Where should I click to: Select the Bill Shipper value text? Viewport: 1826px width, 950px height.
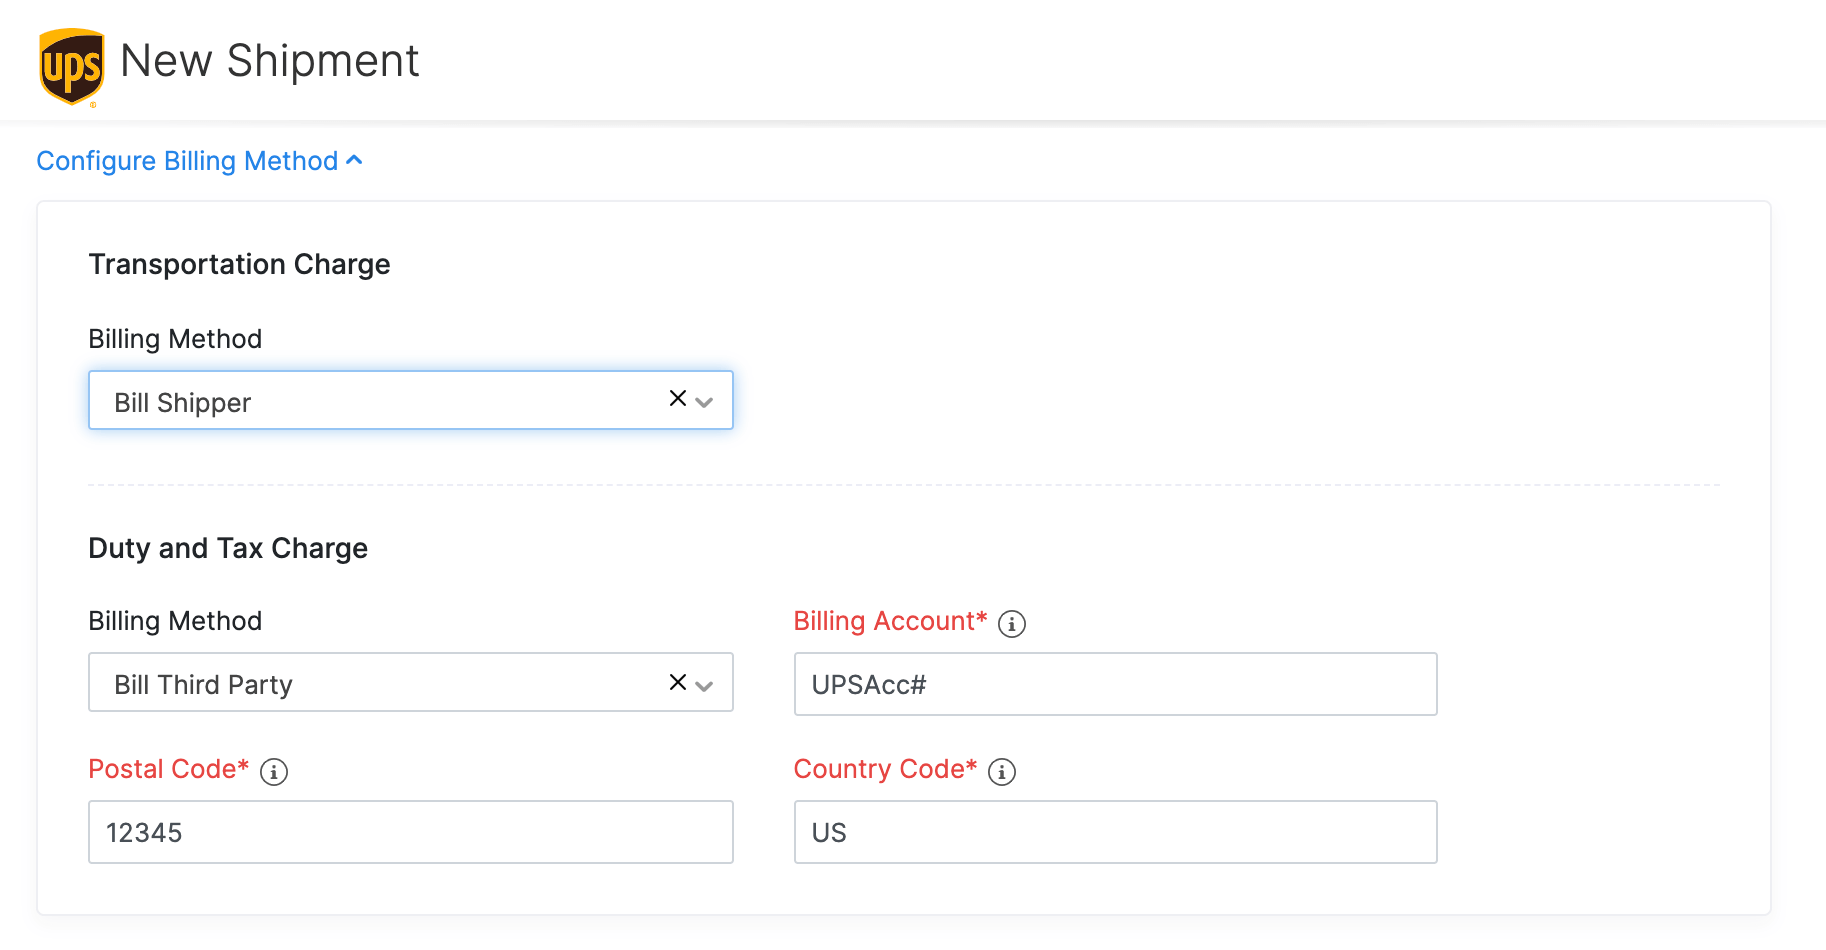click(181, 402)
